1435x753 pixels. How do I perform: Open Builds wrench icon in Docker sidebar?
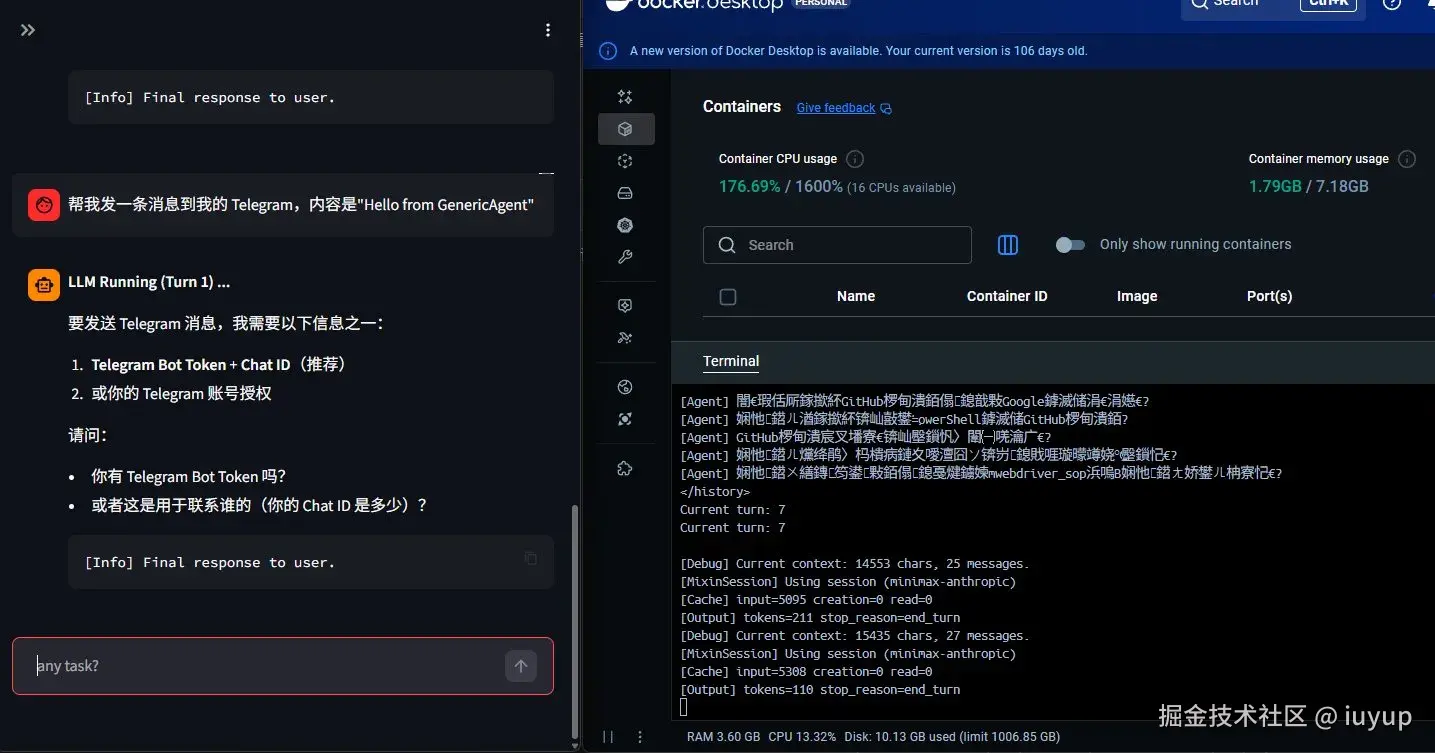click(x=625, y=257)
